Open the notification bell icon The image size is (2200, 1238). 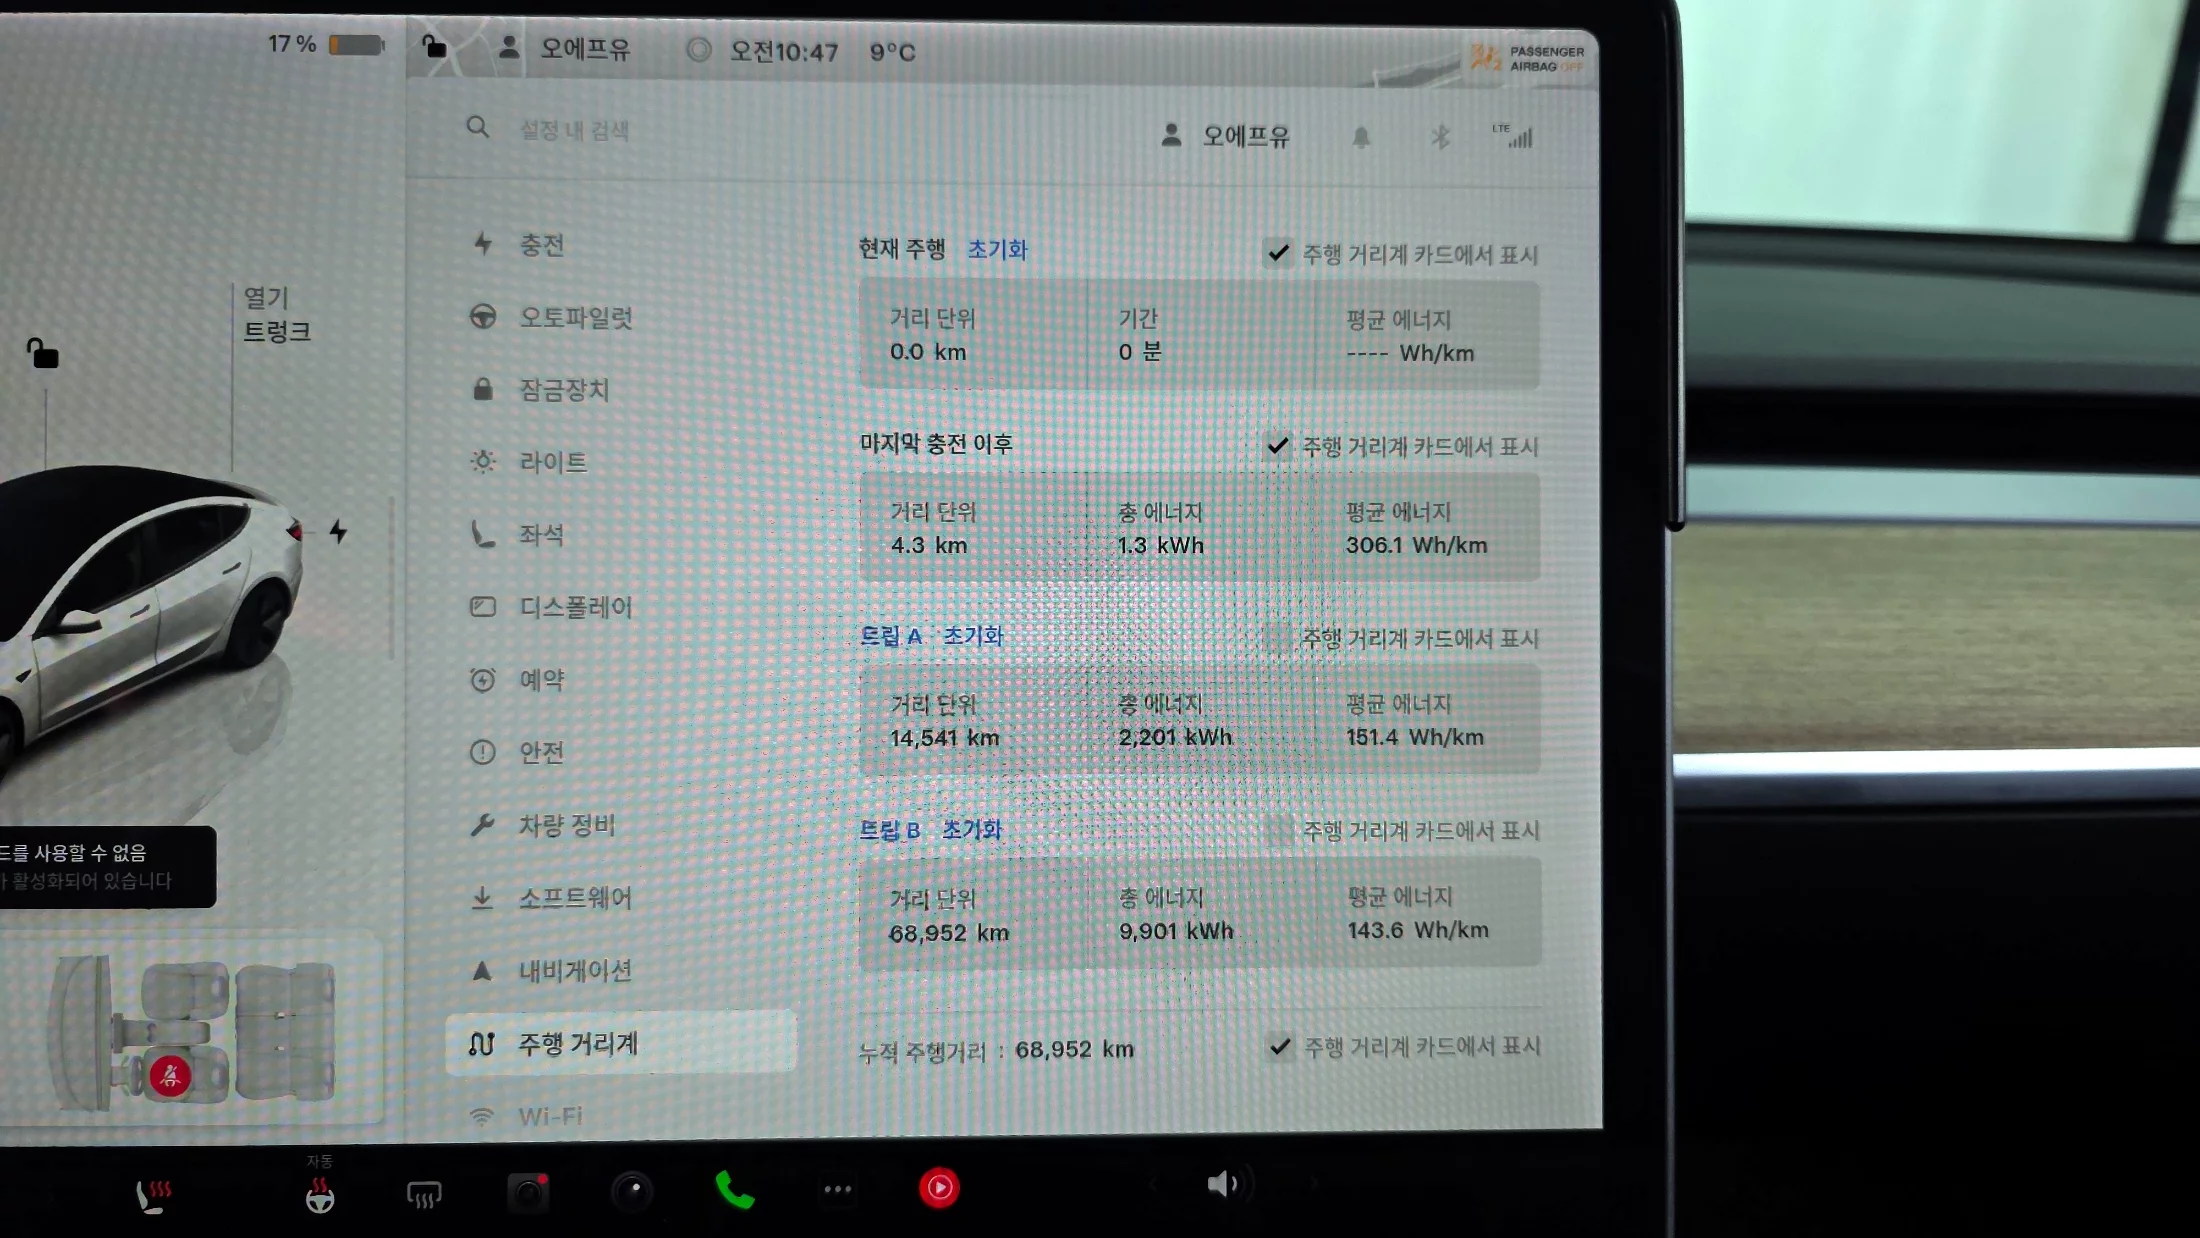pyautogui.click(x=1361, y=137)
